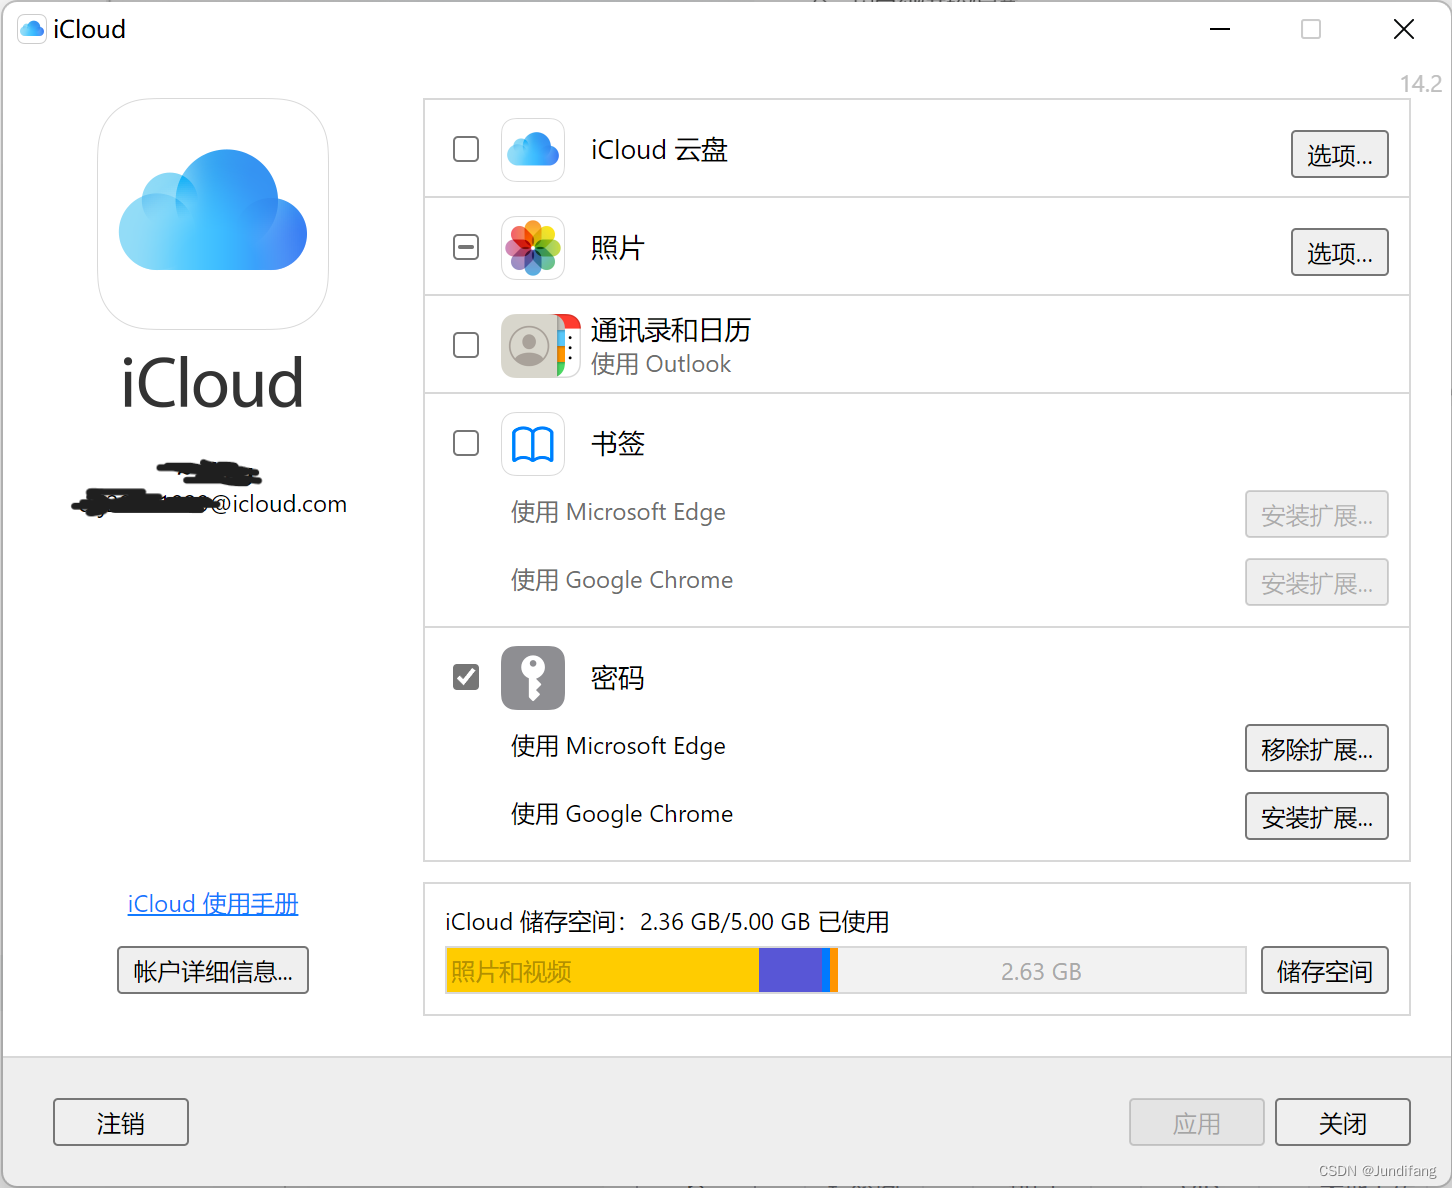Click the yellow 照片和视频 storage segment
The height and width of the screenshot is (1188, 1452).
(x=603, y=970)
